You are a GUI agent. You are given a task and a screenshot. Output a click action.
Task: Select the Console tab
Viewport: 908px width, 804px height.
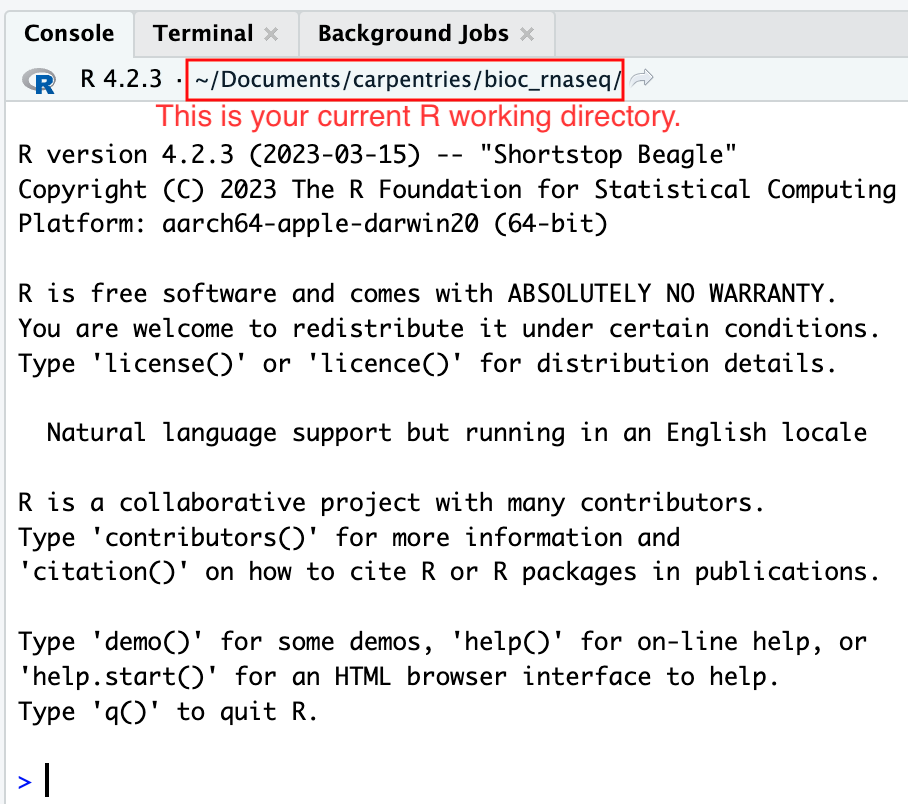(x=69, y=33)
